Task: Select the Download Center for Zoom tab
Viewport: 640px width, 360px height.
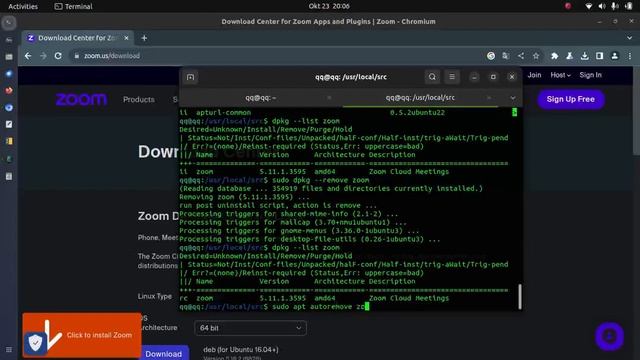Action: point(78,38)
